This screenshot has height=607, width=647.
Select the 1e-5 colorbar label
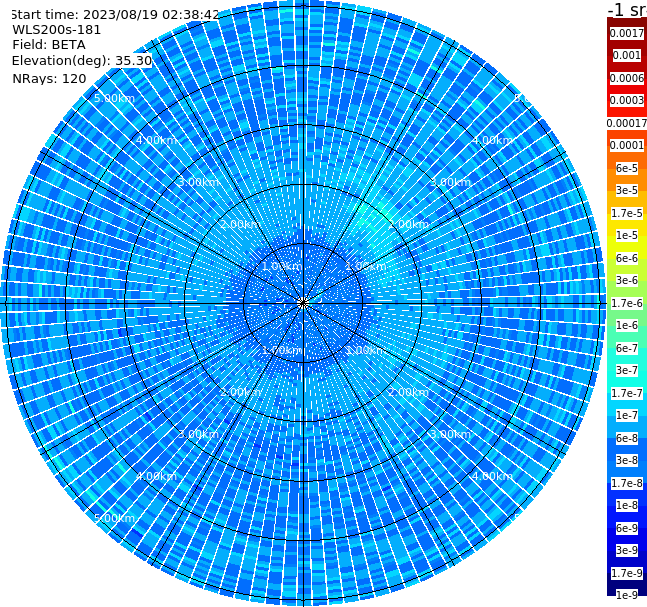[x=627, y=236]
